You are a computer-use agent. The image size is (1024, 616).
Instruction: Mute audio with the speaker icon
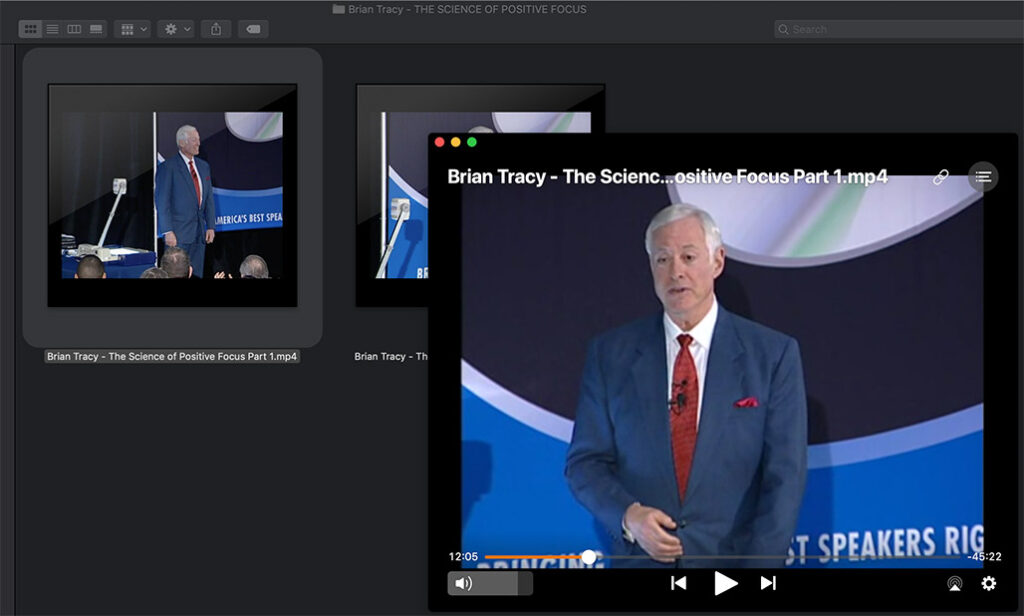coord(464,583)
